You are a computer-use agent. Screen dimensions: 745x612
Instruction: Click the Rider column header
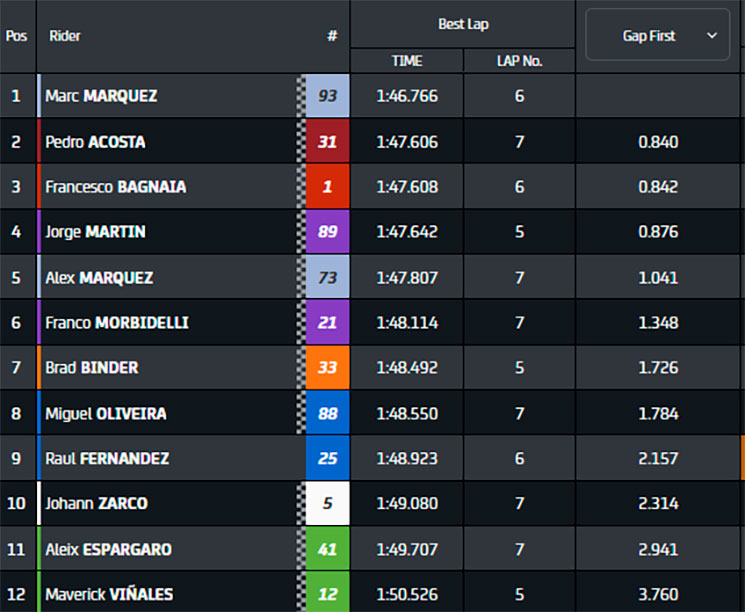[65, 36]
